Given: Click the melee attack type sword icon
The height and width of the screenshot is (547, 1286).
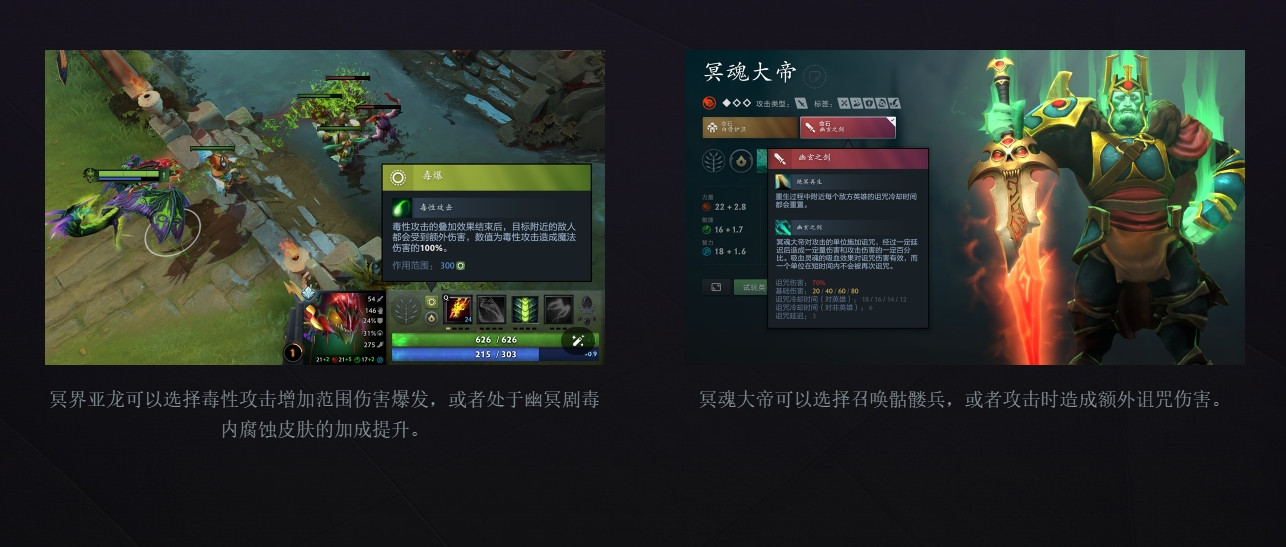Looking at the screenshot, I should [801, 103].
